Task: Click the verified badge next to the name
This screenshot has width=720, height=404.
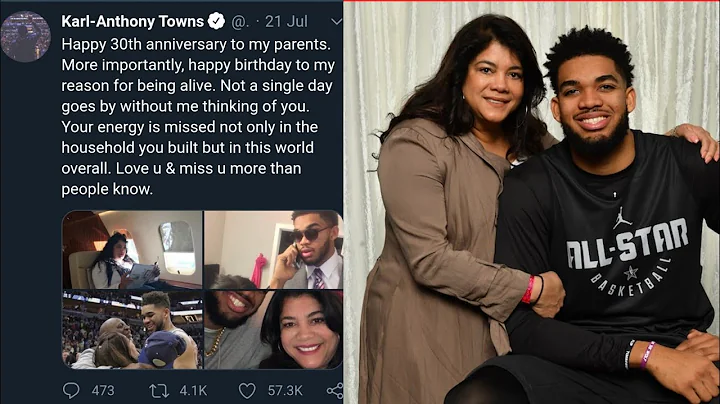Action: pos(214,21)
